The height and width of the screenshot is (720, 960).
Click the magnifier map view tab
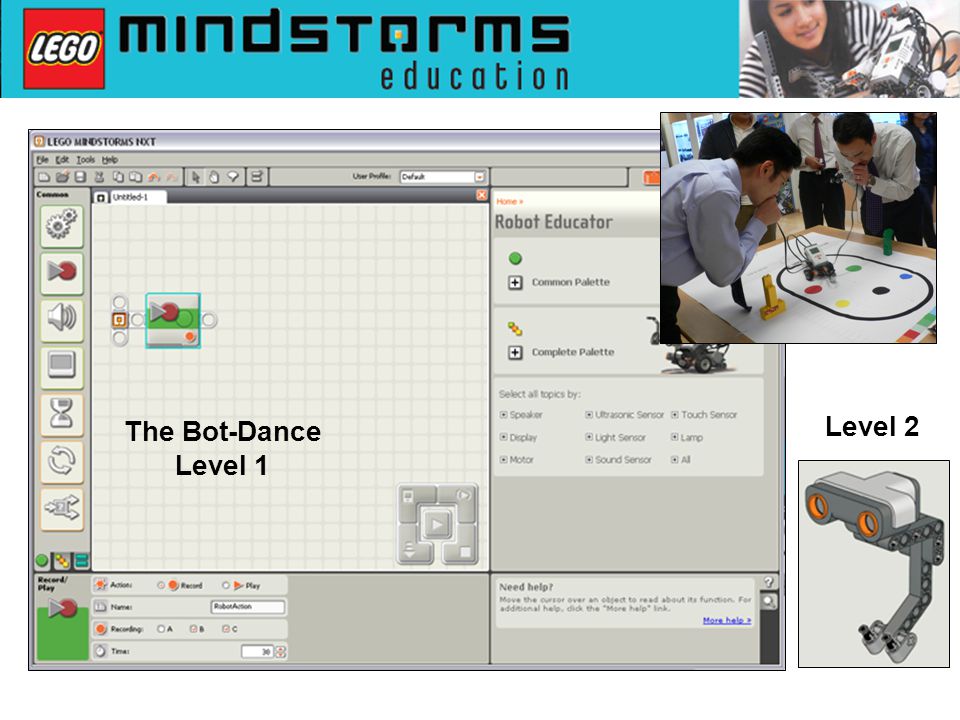pyautogui.click(x=769, y=602)
